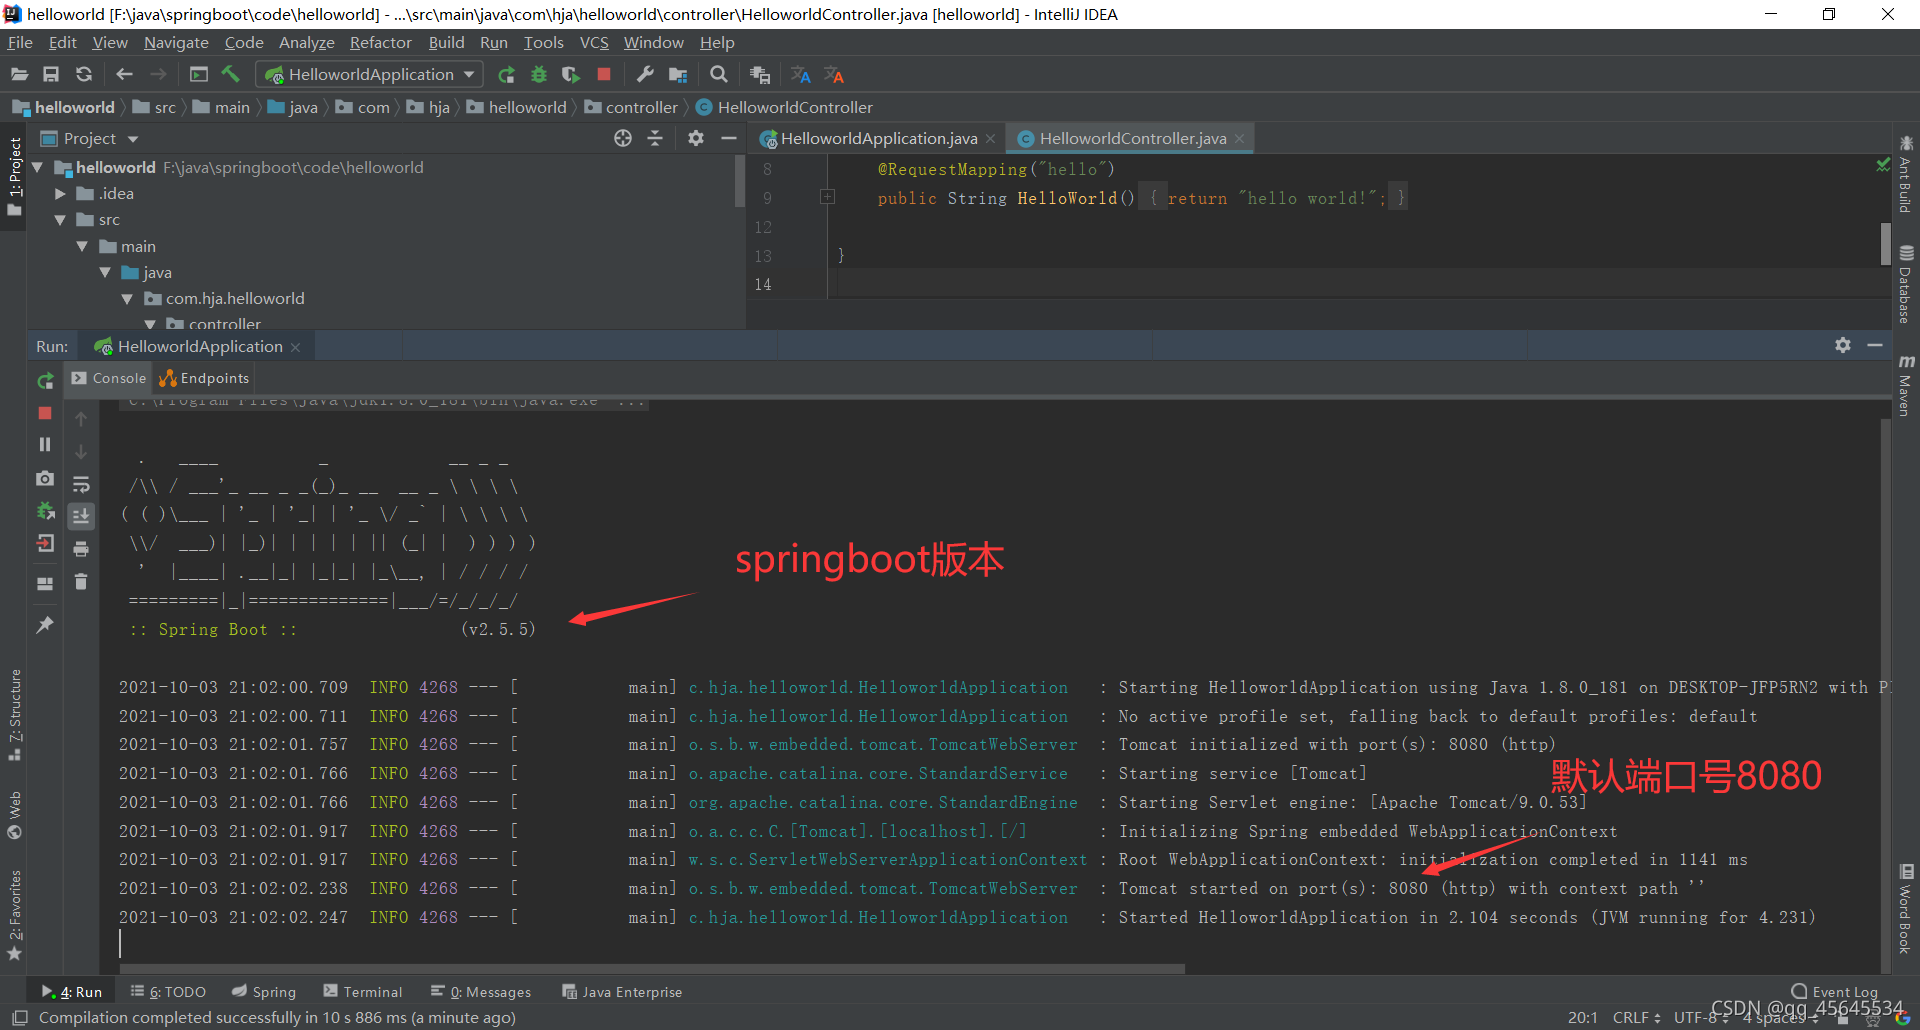Stop process with Run panel red square
Image resolution: width=1920 pixels, height=1030 pixels.
pos(45,413)
